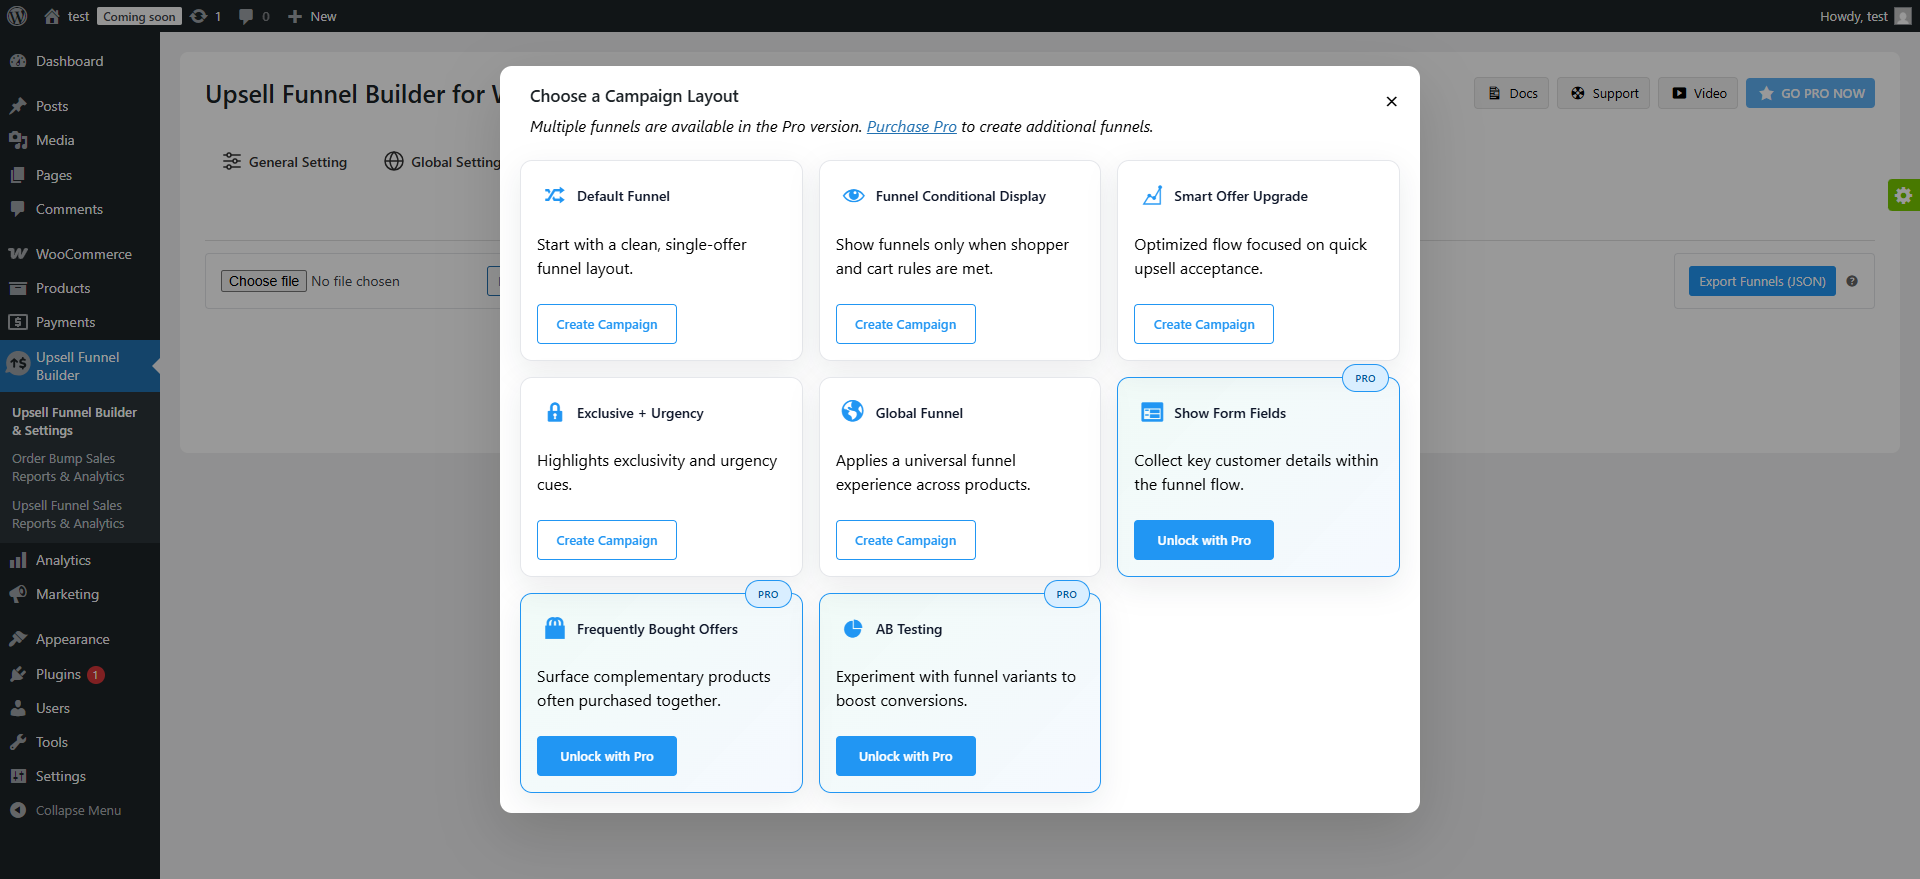Open the Global Setting tab
This screenshot has width=1920, height=879.
[x=442, y=162]
